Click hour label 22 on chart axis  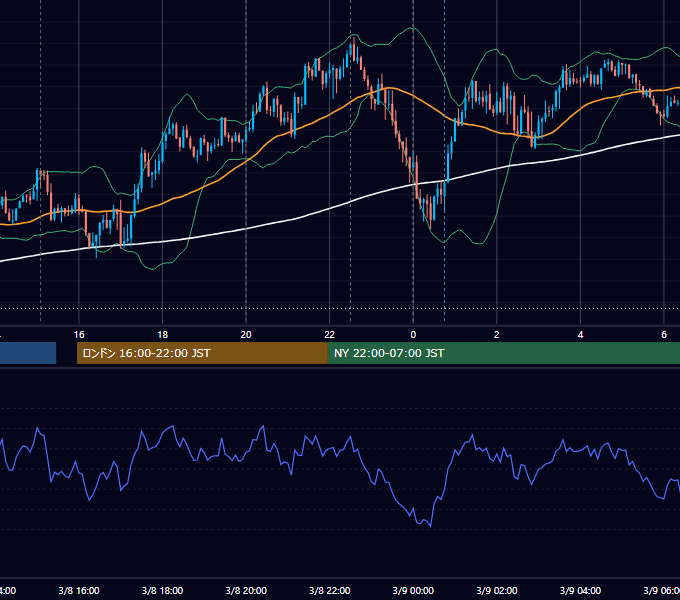pyautogui.click(x=330, y=335)
